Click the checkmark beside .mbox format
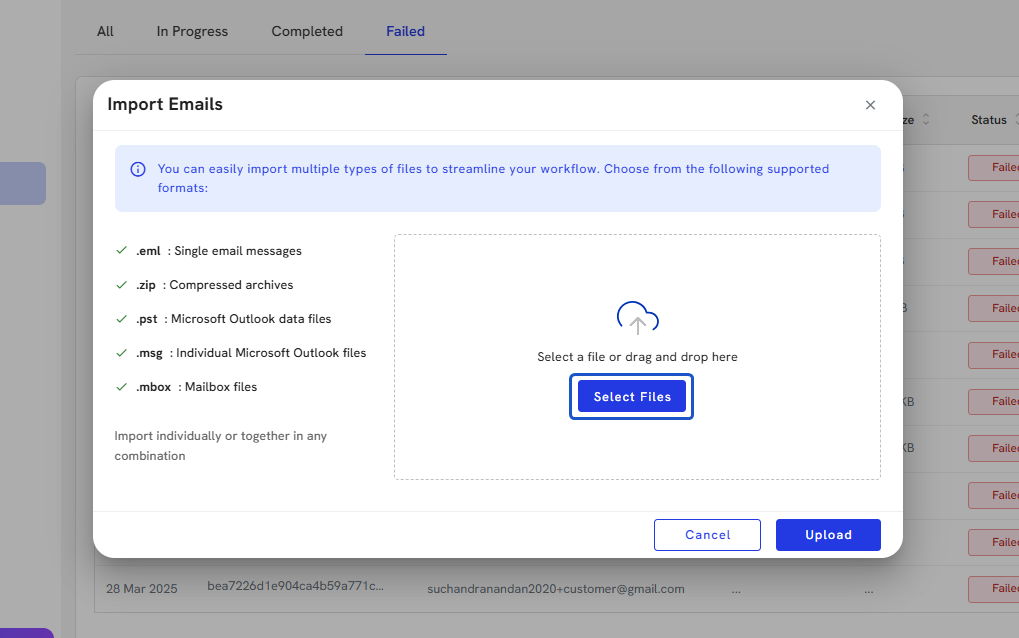The width and height of the screenshot is (1019, 638). tap(121, 387)
